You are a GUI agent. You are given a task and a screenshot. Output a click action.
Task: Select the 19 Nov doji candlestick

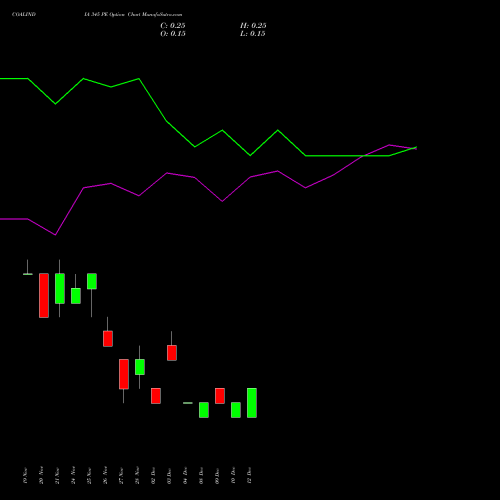28,274
